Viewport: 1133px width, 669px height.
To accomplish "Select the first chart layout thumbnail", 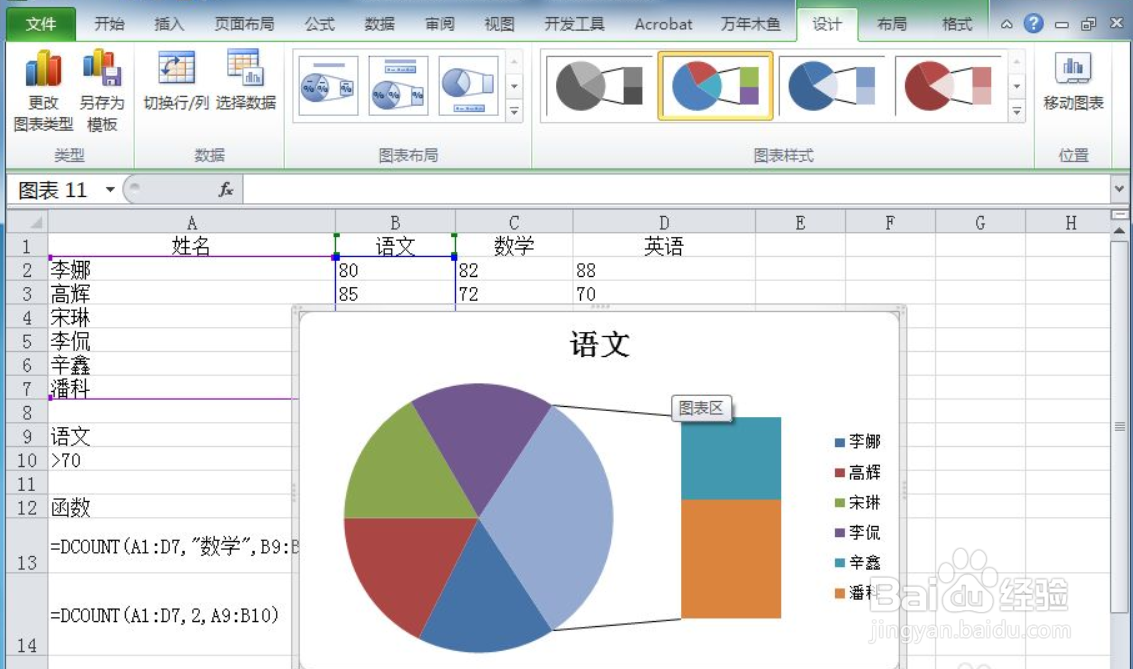I will pyautogui.click(x=327, y=85).
